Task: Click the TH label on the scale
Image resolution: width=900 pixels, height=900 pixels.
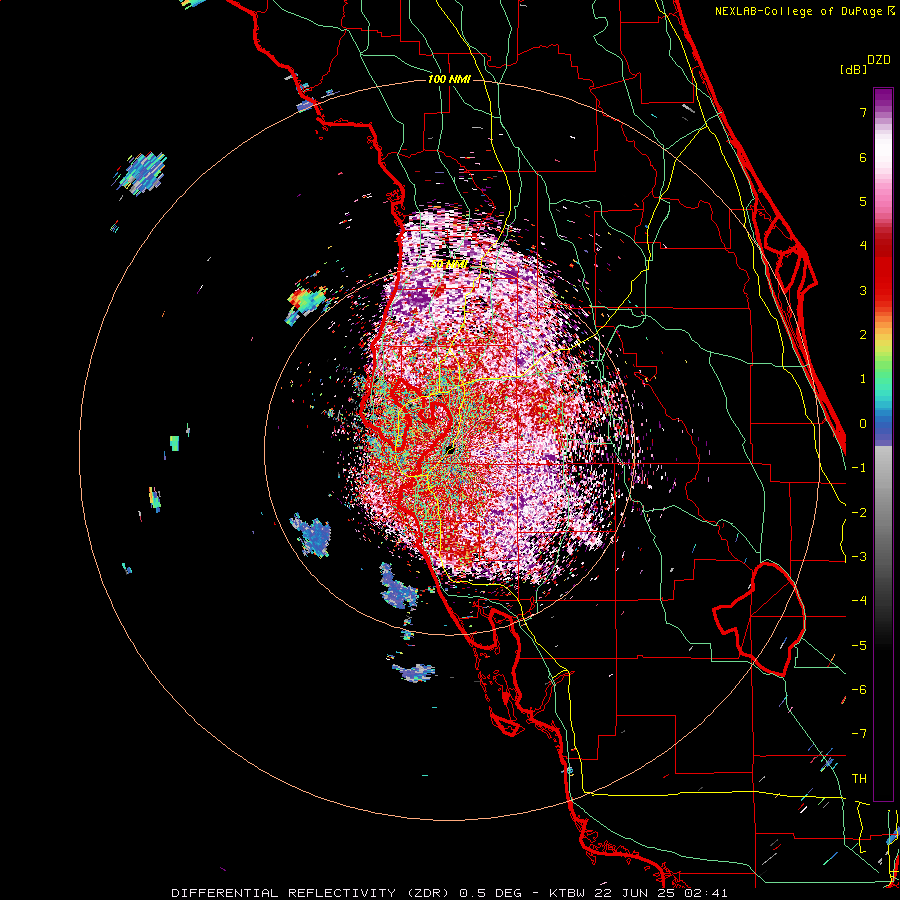Action: pyautogui.click(x=859, y=779)
